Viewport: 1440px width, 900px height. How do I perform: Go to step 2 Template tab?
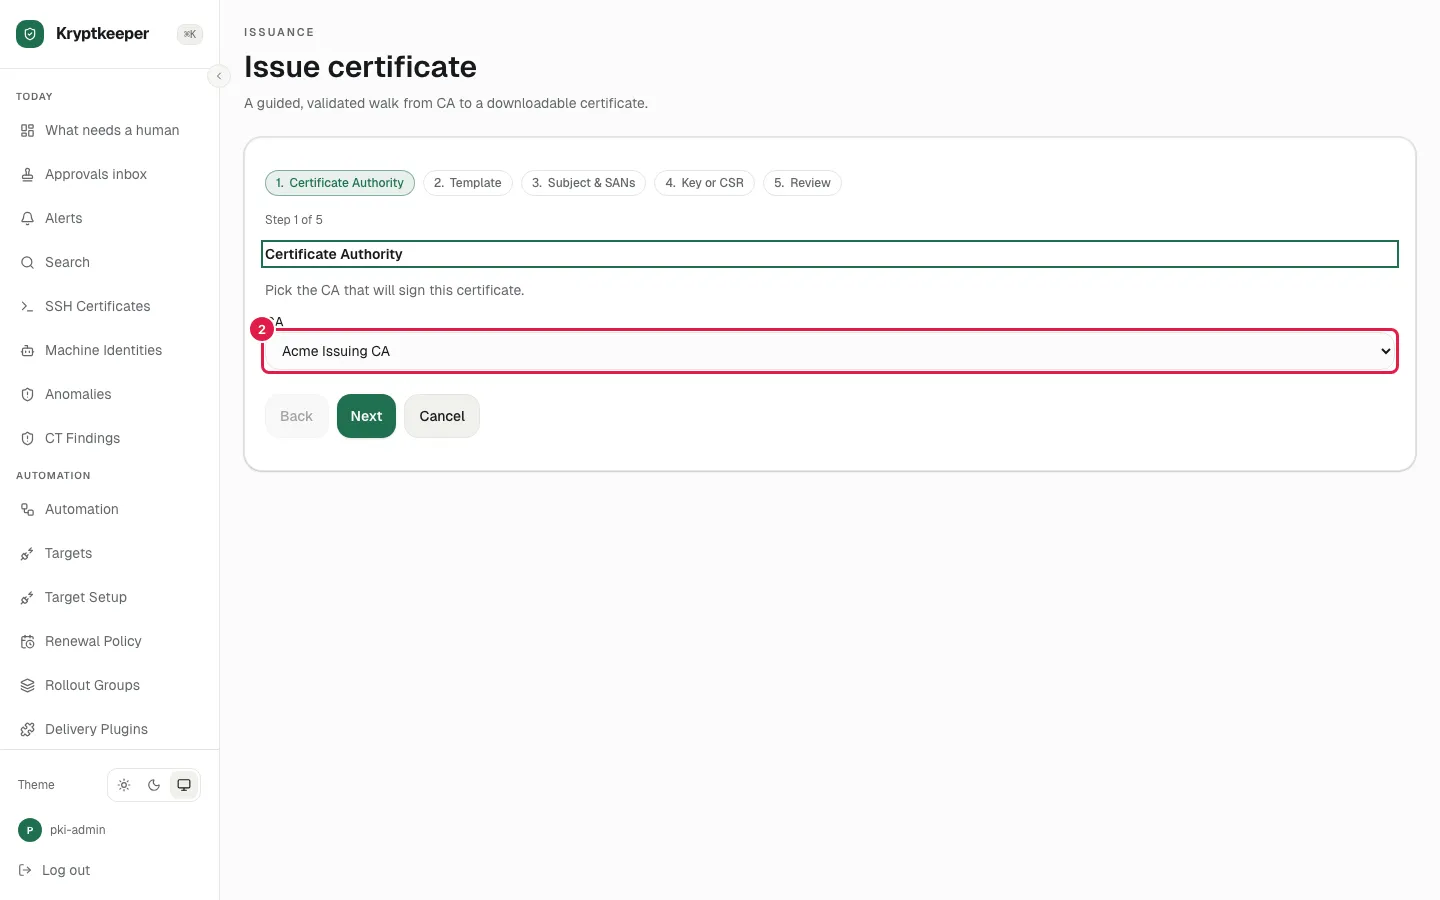click(468, 183)
